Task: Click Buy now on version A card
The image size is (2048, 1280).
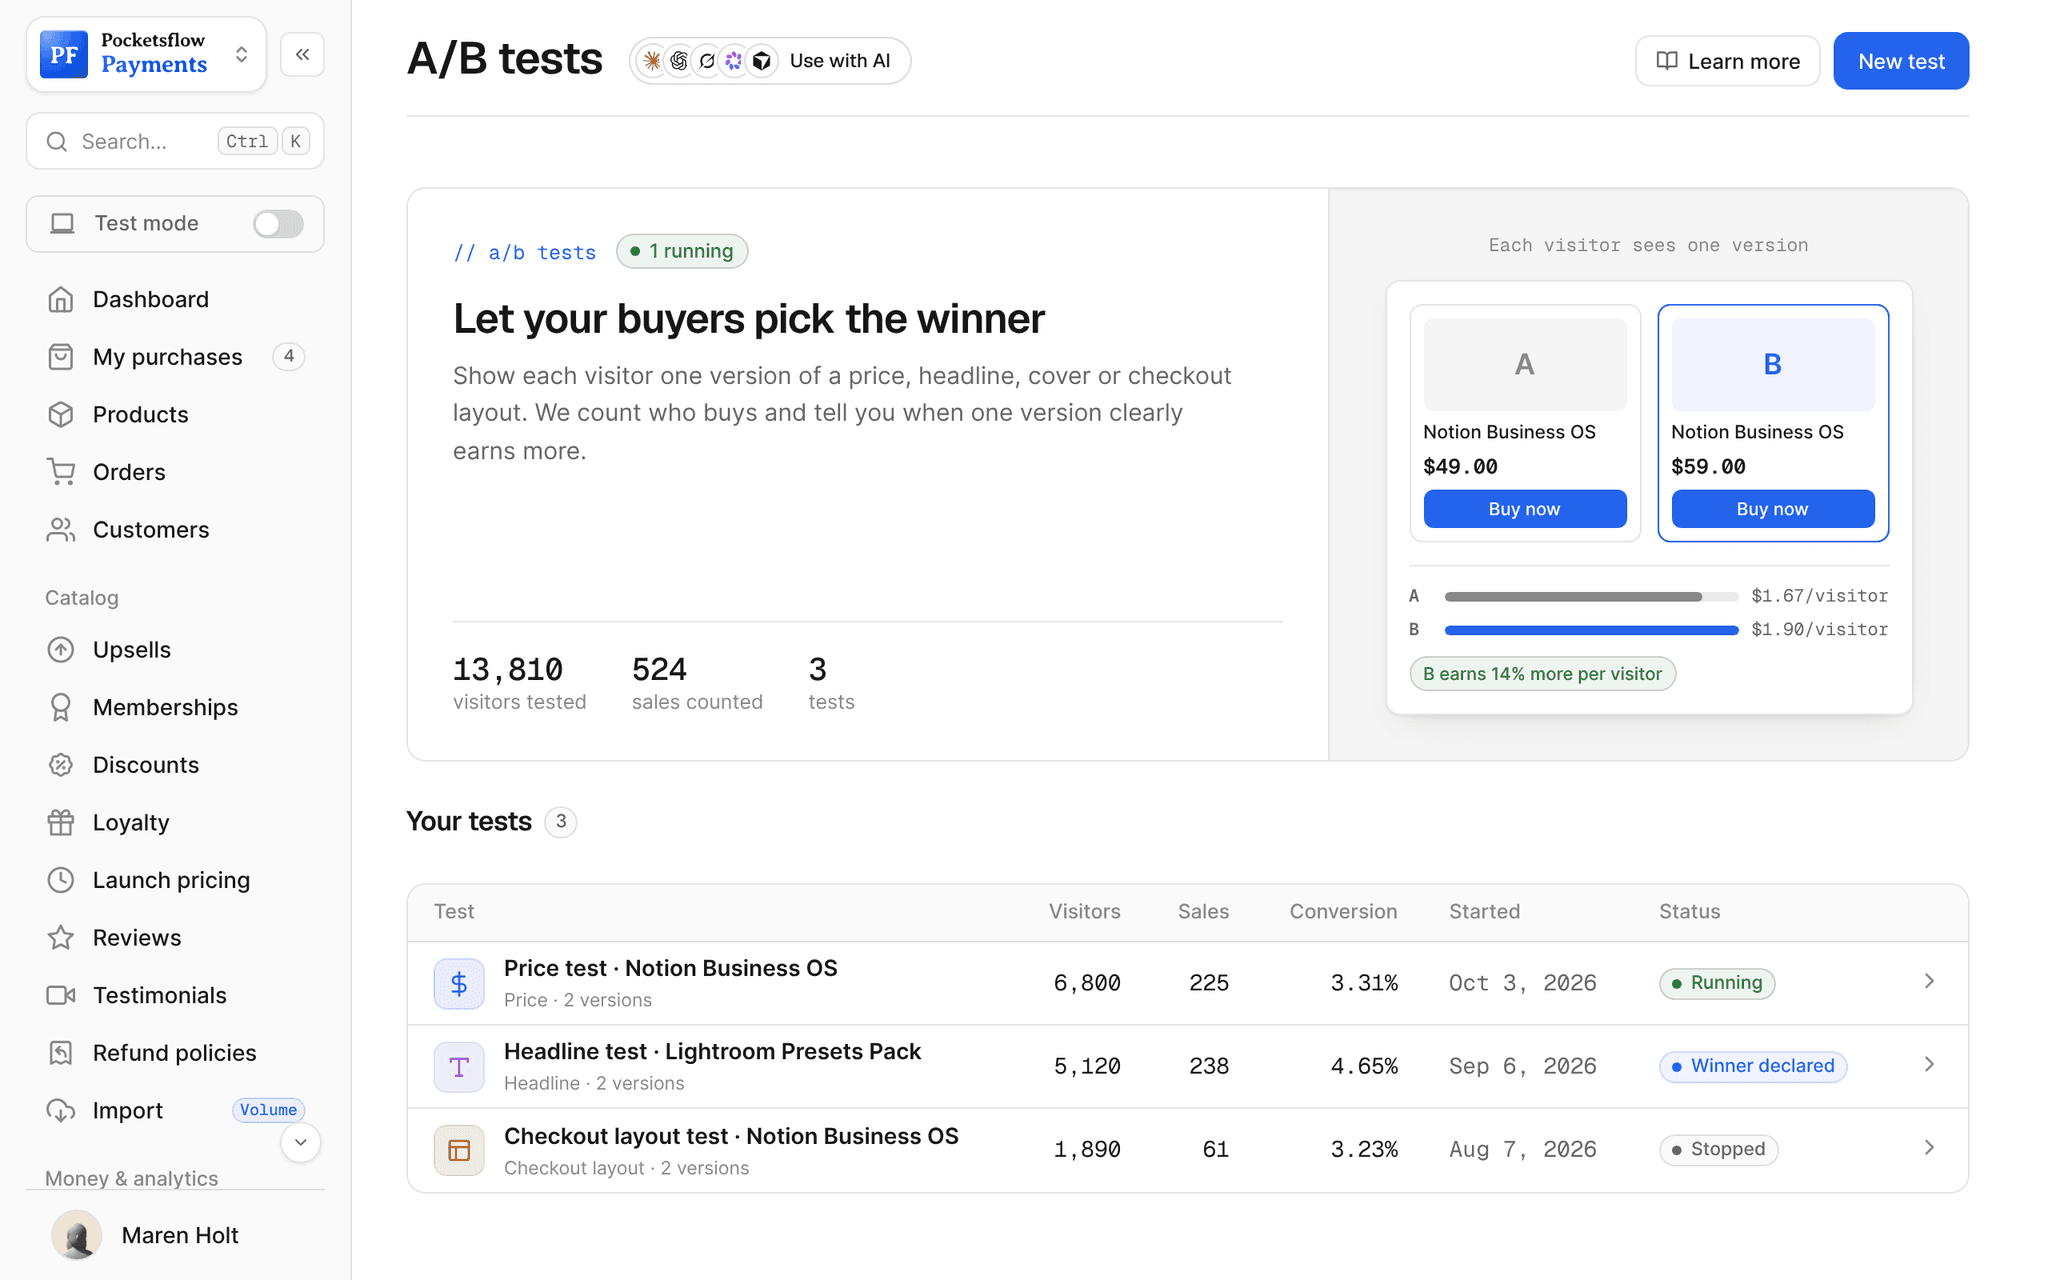Action: pyautogui.click(x=1524, y=509)
